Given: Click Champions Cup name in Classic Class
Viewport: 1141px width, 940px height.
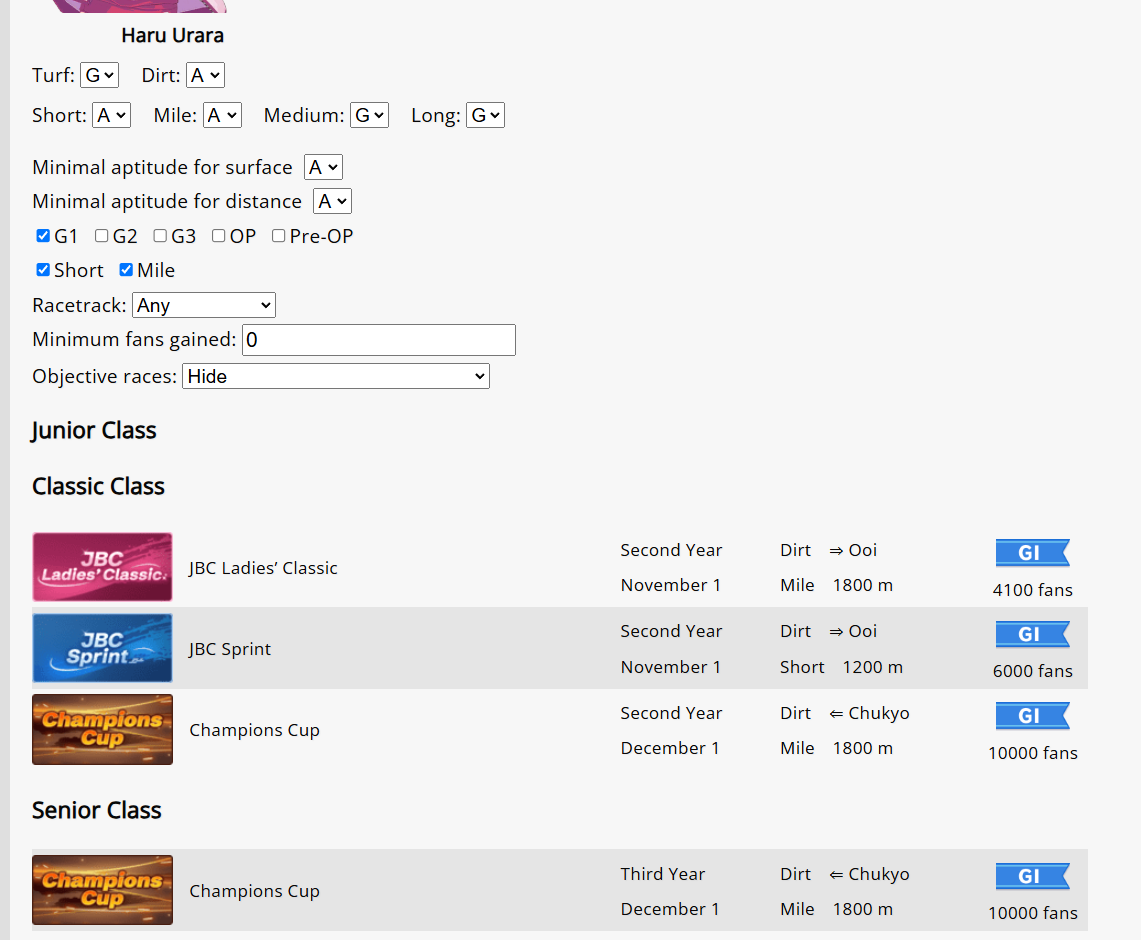Looking at the screenshot, I should [255, 730].
